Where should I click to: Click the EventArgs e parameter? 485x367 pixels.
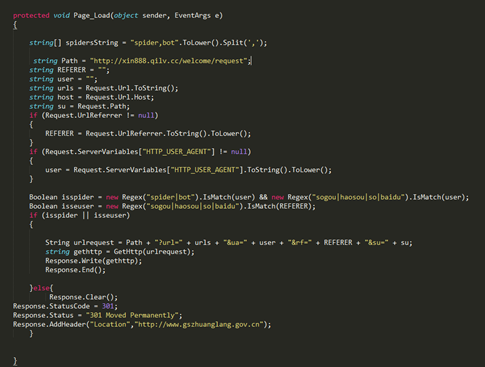[x=196, y=15]
